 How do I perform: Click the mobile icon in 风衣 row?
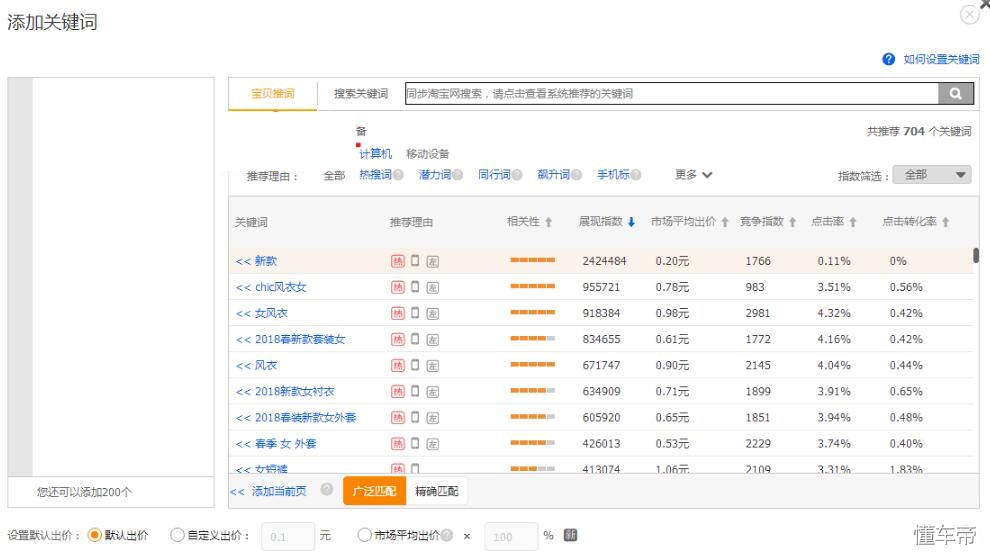point(415,364)
